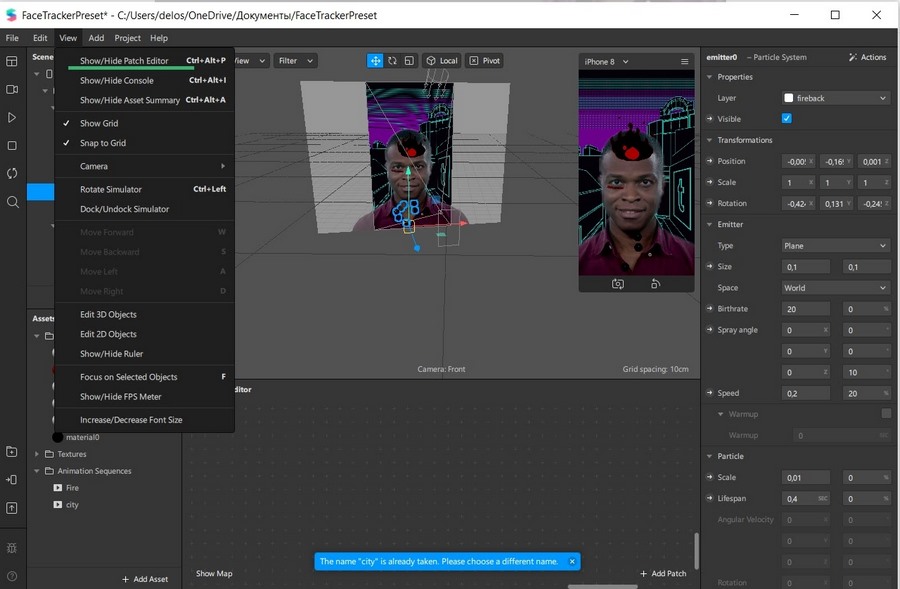Choose Show/Hide Console from the View menu

point(117,80)
